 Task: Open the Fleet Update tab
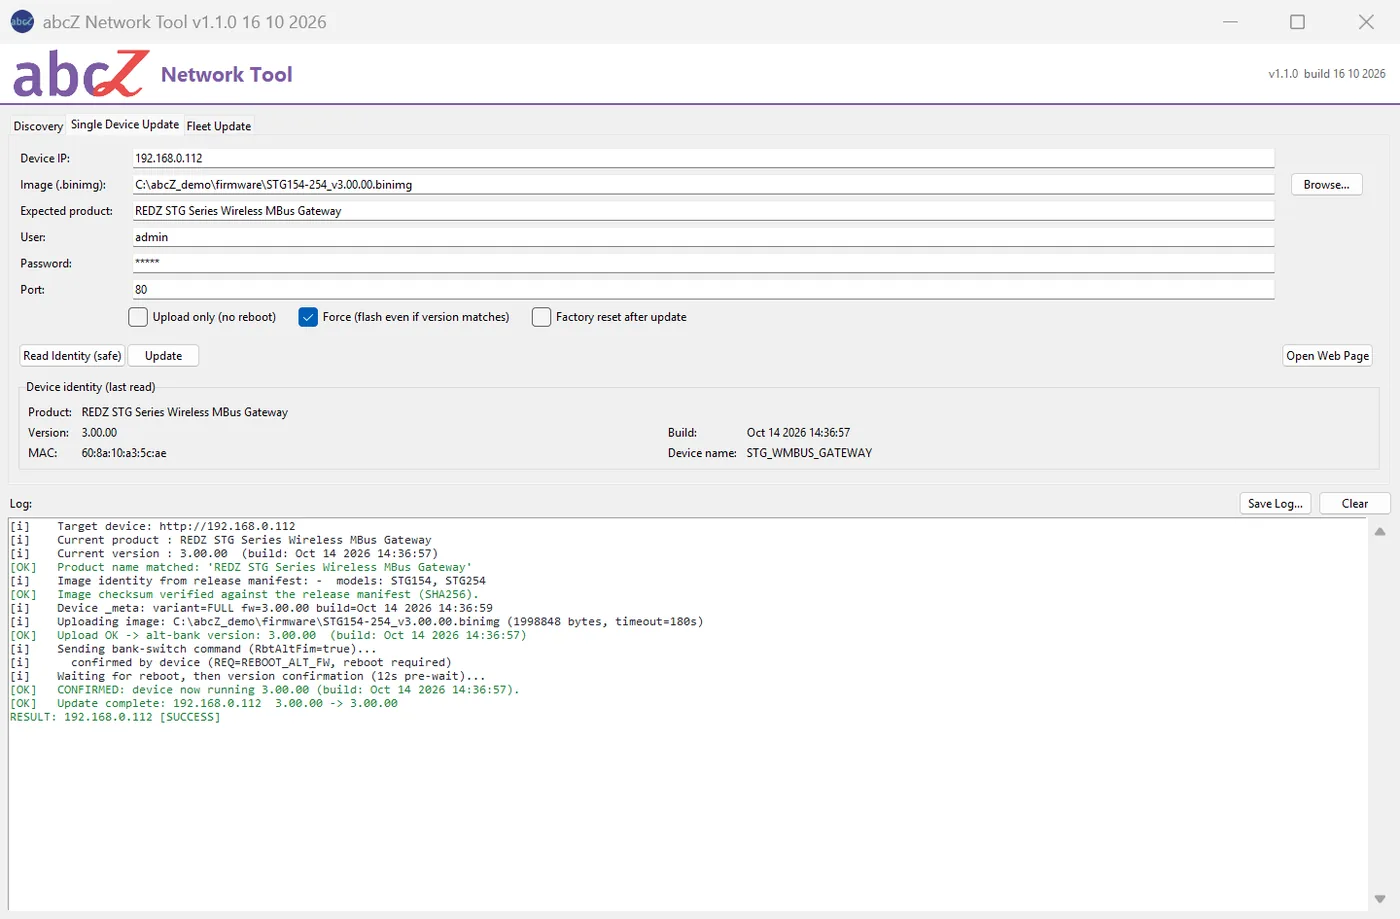[x=219, y=126]
